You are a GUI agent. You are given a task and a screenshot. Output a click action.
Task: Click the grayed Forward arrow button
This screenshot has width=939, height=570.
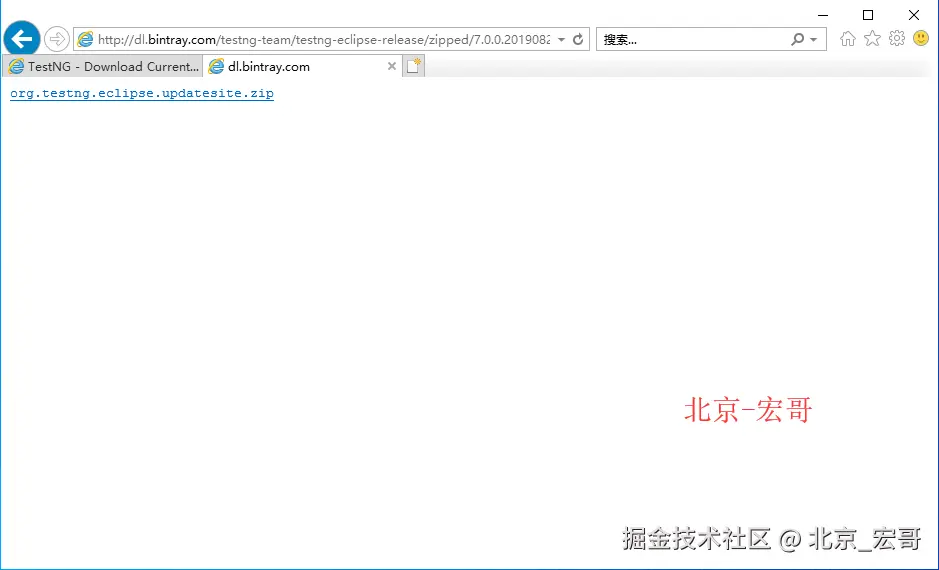(57, 40)
